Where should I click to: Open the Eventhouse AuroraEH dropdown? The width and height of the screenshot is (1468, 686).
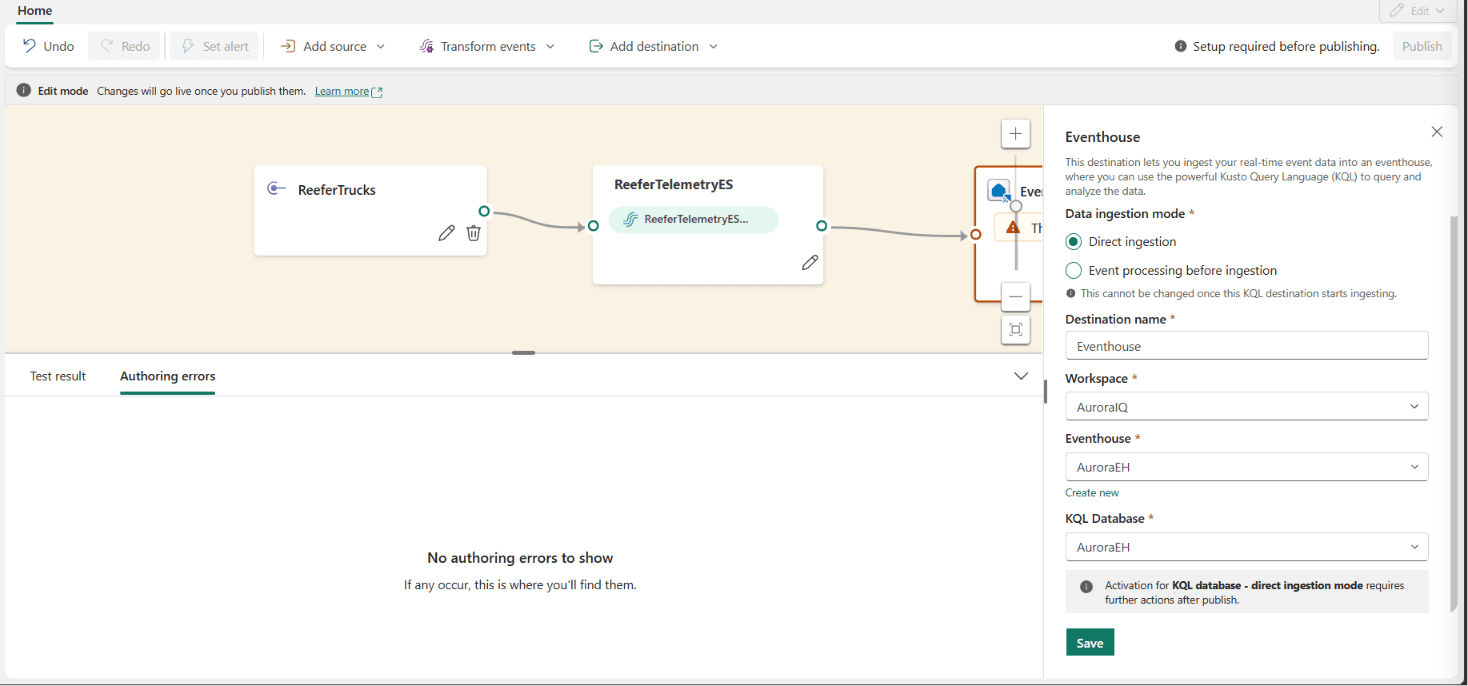point(1246,466)
